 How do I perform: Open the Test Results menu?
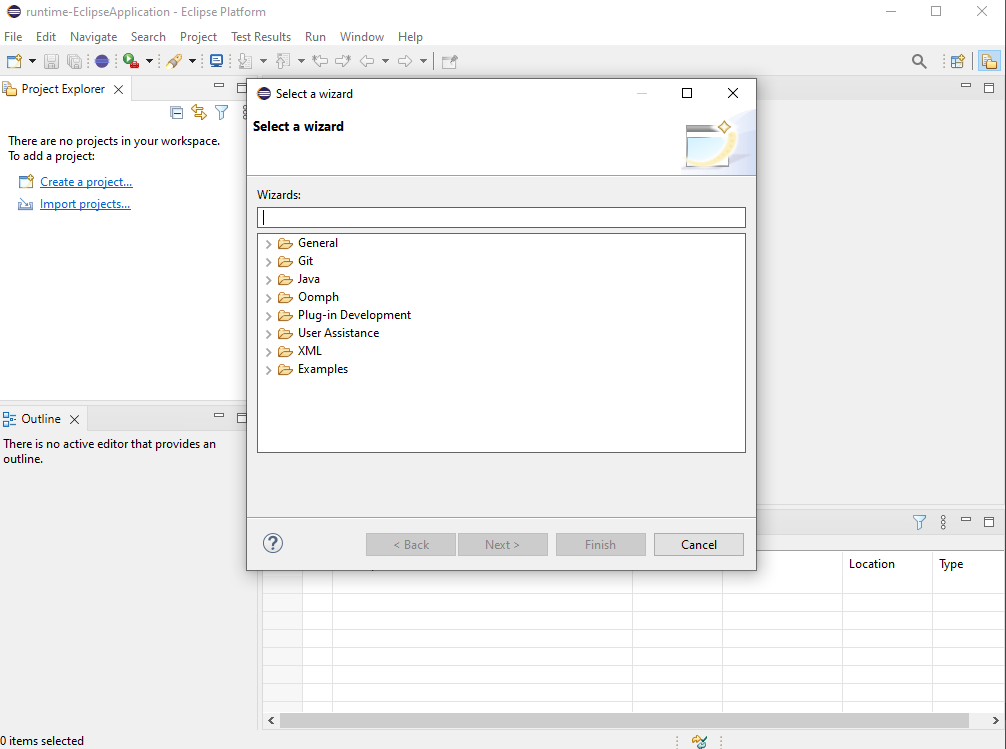[261, 37]
